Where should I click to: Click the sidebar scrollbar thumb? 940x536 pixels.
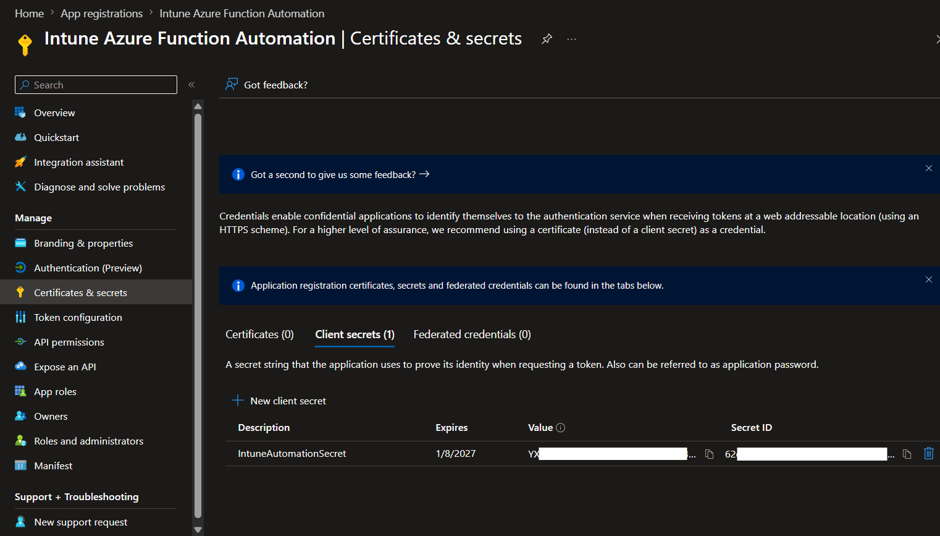tap(198, 316)
